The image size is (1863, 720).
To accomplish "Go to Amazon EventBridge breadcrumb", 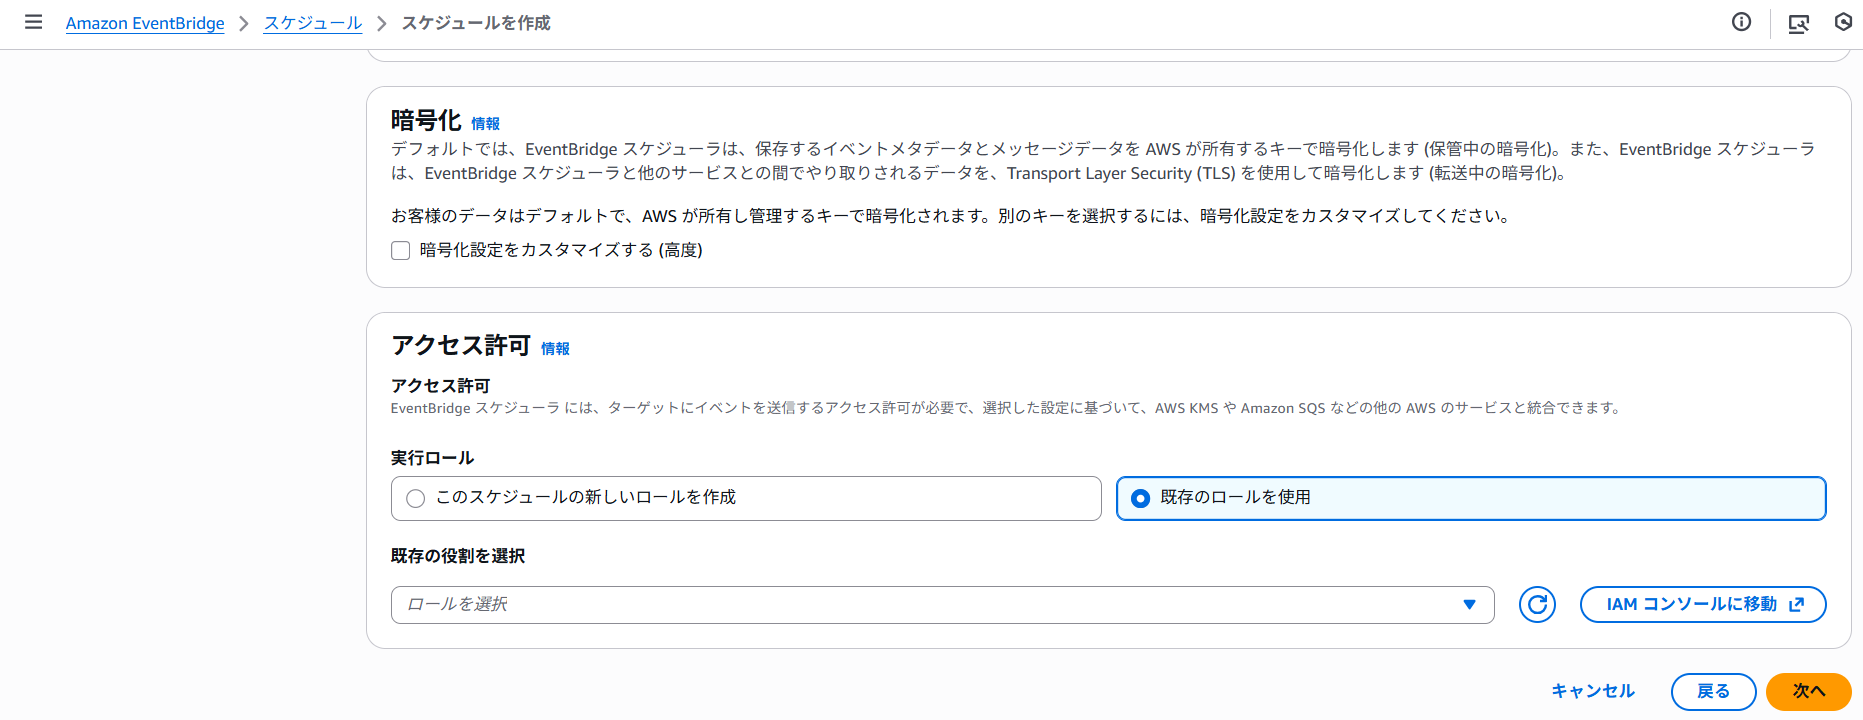I will [x=145, y=23].
